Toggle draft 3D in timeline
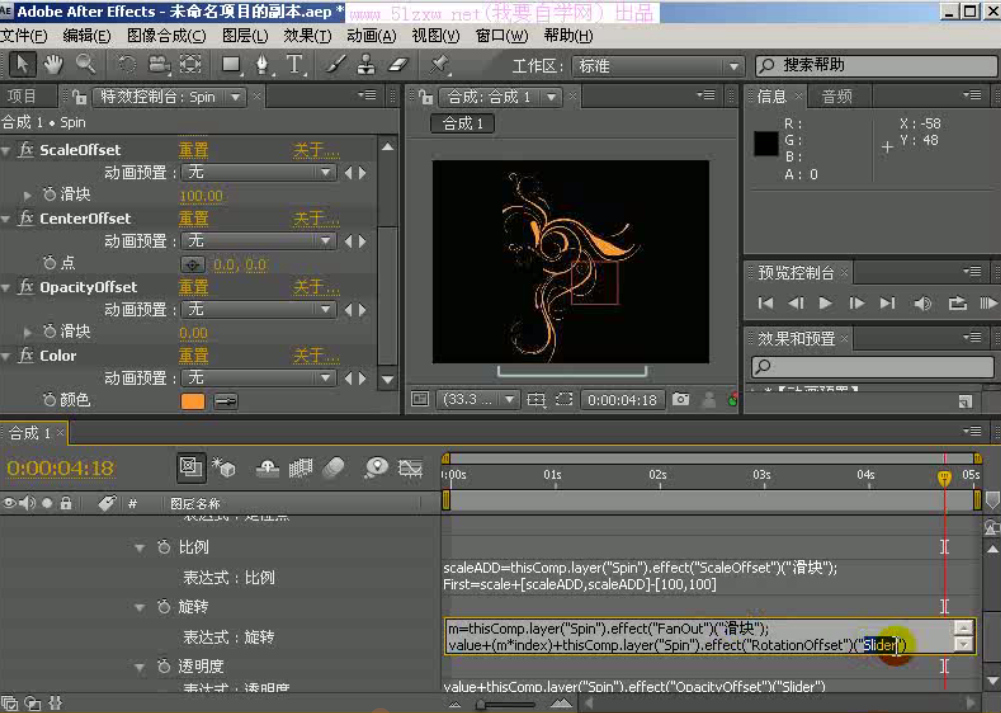Viewport: 1001px width, 713px height. click(x=224, y=468)
